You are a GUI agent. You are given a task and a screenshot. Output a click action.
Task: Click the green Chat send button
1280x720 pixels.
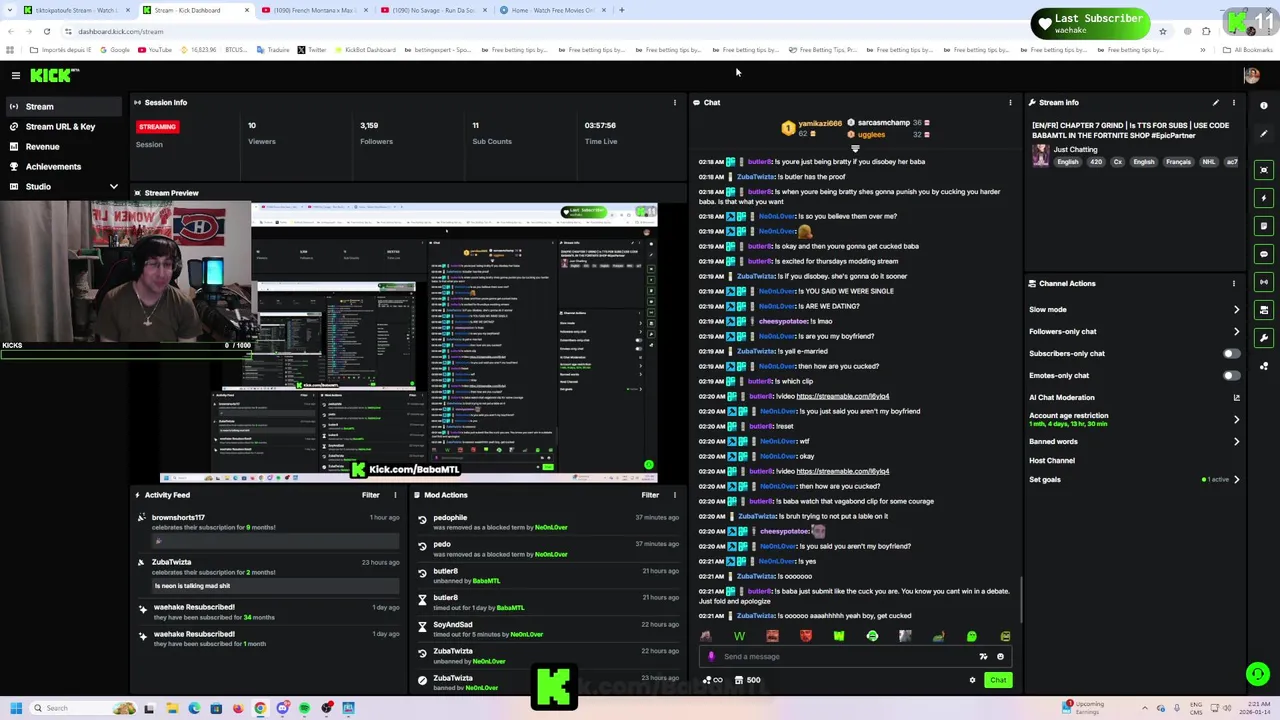click(x=998, y=680)
